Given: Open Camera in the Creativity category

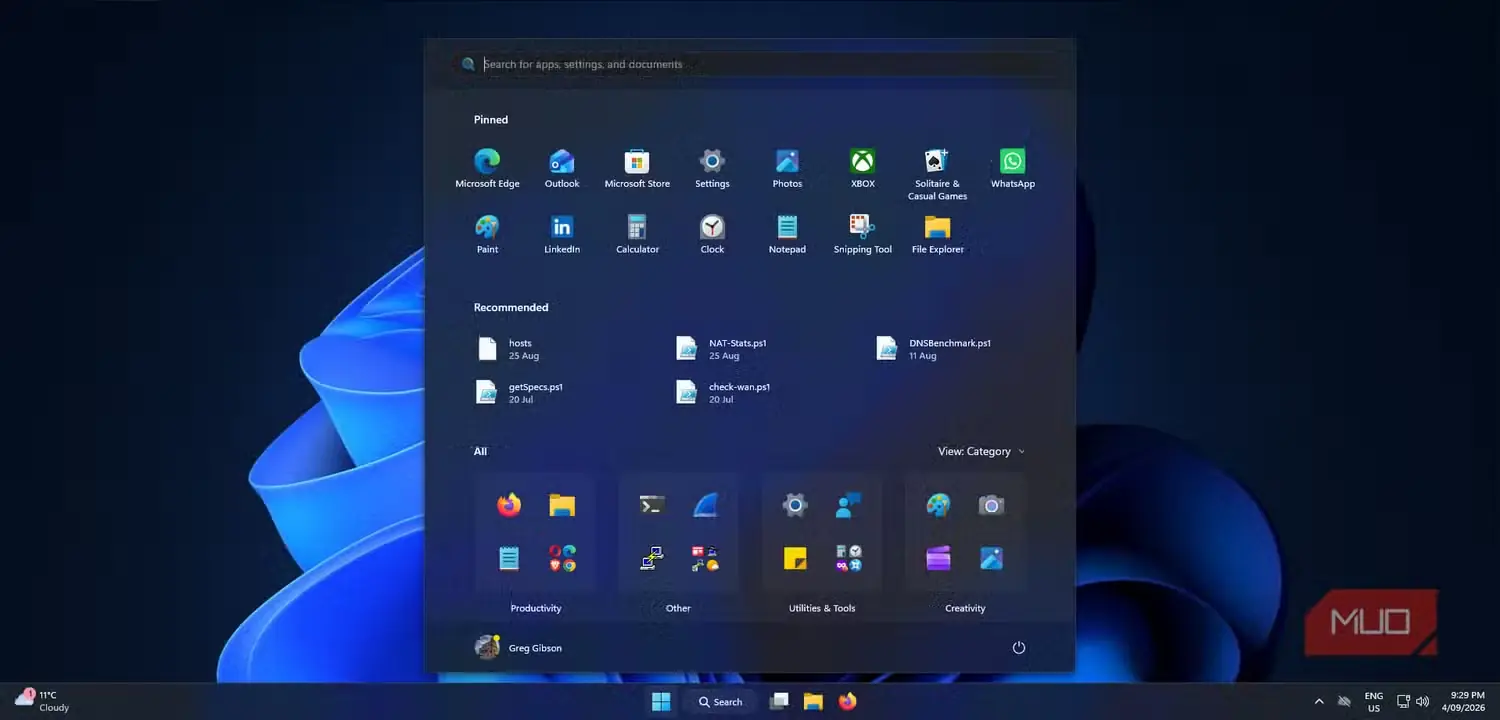Looking at the screenshot, I should point(991,505).
